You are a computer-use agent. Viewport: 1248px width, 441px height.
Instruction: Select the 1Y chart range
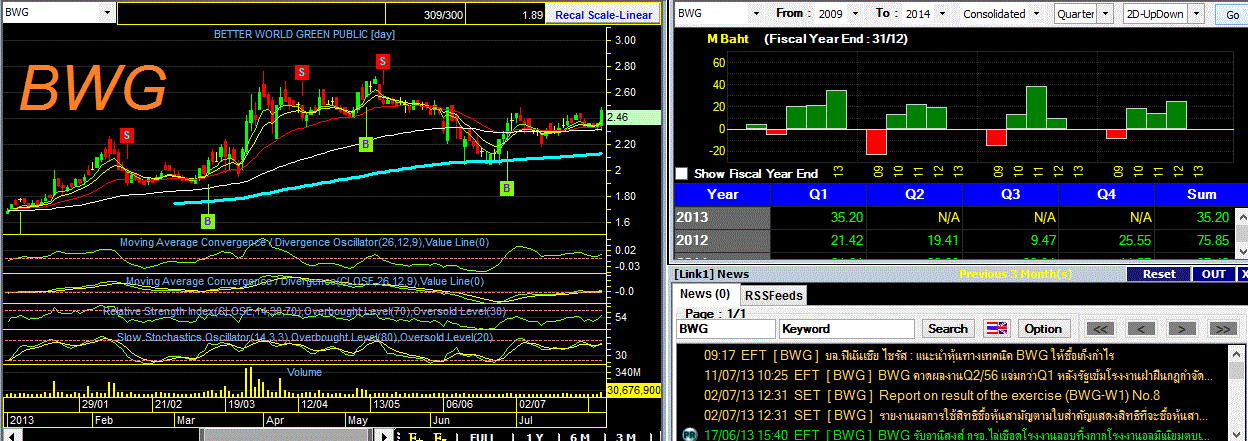[x=535, y=437]
